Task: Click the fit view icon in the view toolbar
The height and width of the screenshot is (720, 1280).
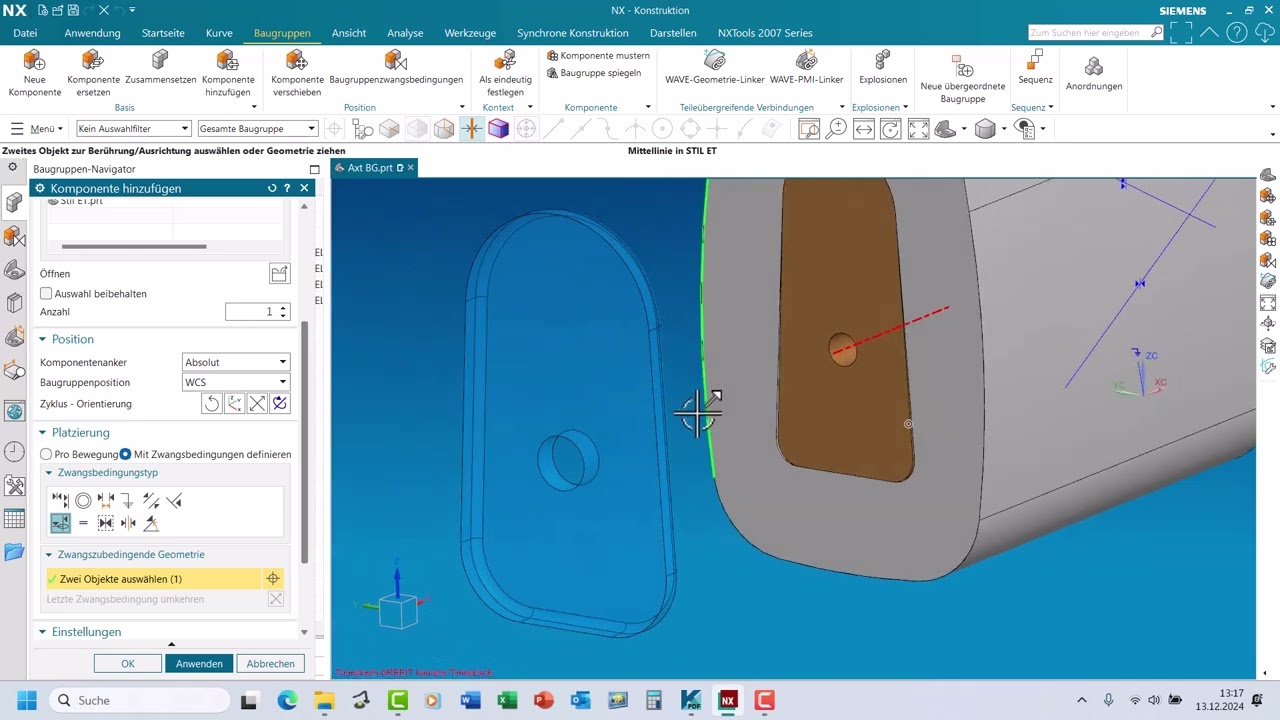Action: pos(918,129)
